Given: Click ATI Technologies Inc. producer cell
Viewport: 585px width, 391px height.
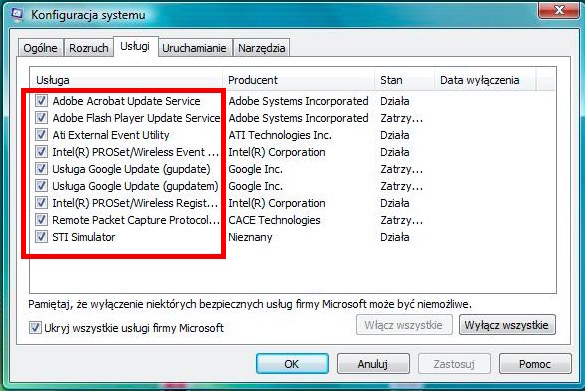Looking at the screenshot, I should click(280, 135).
